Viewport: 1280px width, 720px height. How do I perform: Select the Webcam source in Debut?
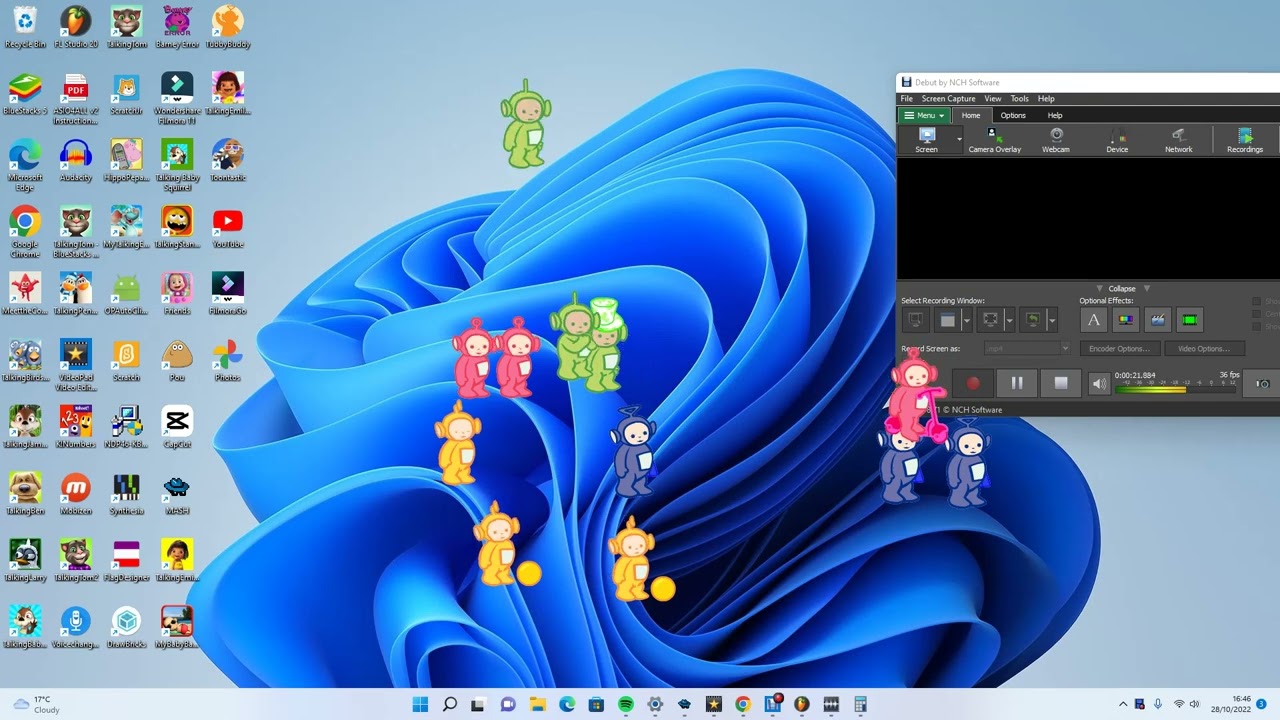click(x=1056, y=140)
